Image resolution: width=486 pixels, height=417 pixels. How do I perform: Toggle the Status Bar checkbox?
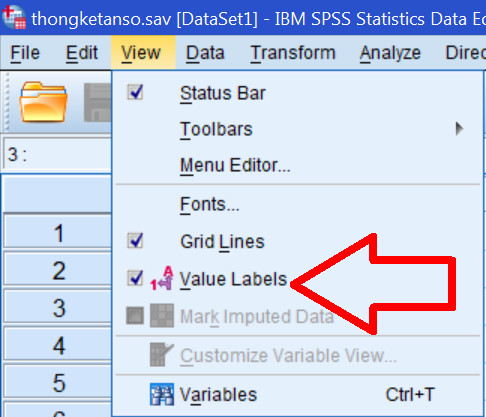[135, 92]
